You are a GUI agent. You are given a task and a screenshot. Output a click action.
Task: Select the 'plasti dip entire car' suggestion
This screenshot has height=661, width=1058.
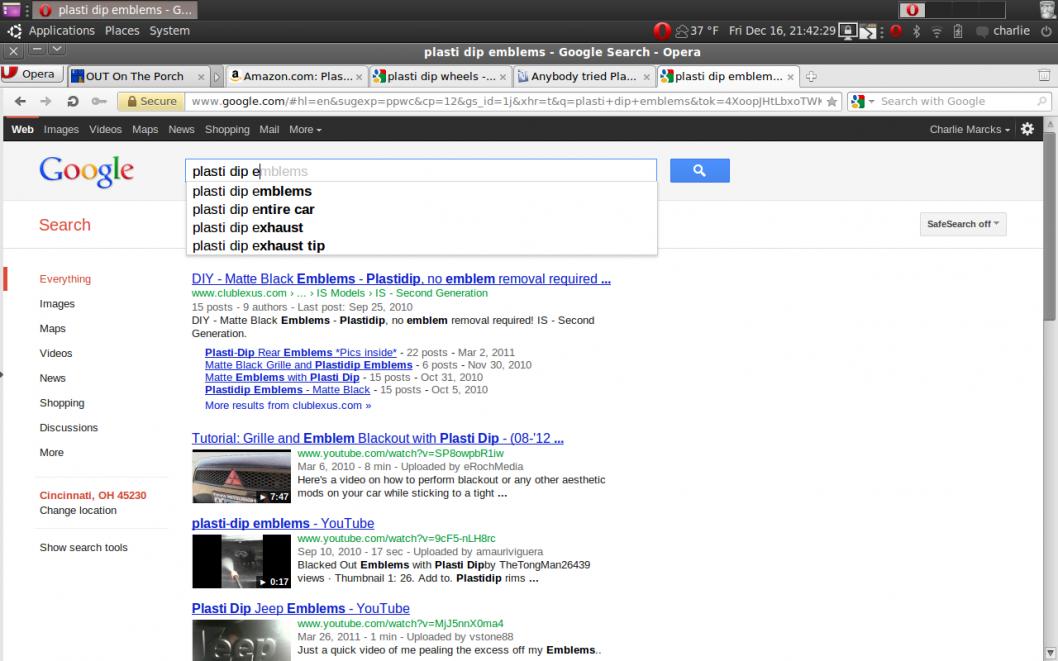click(x=253, y=209)
